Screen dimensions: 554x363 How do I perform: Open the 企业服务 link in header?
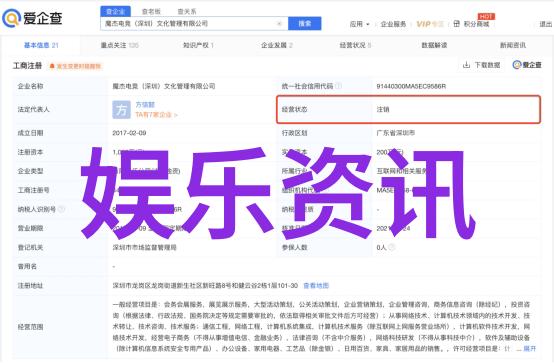[x=393, y=24]
